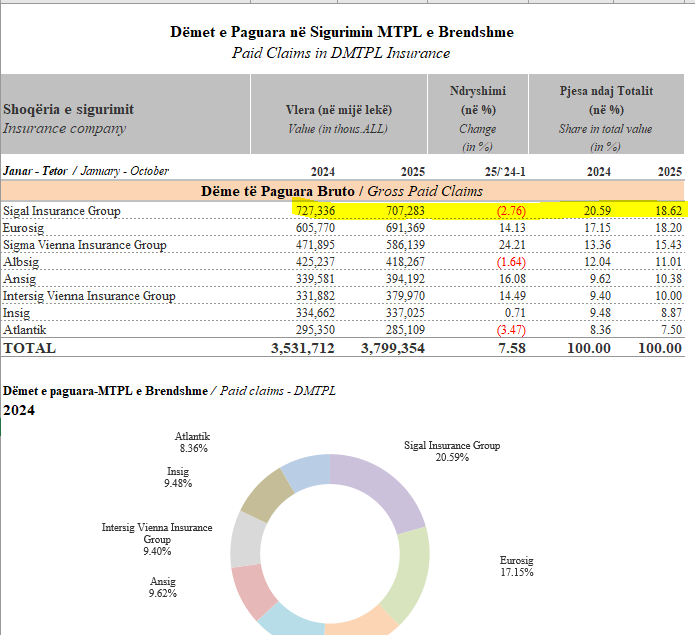
Task: Click the 'Shoqëria e sigurimit' column header
Action: coord(68,109)
